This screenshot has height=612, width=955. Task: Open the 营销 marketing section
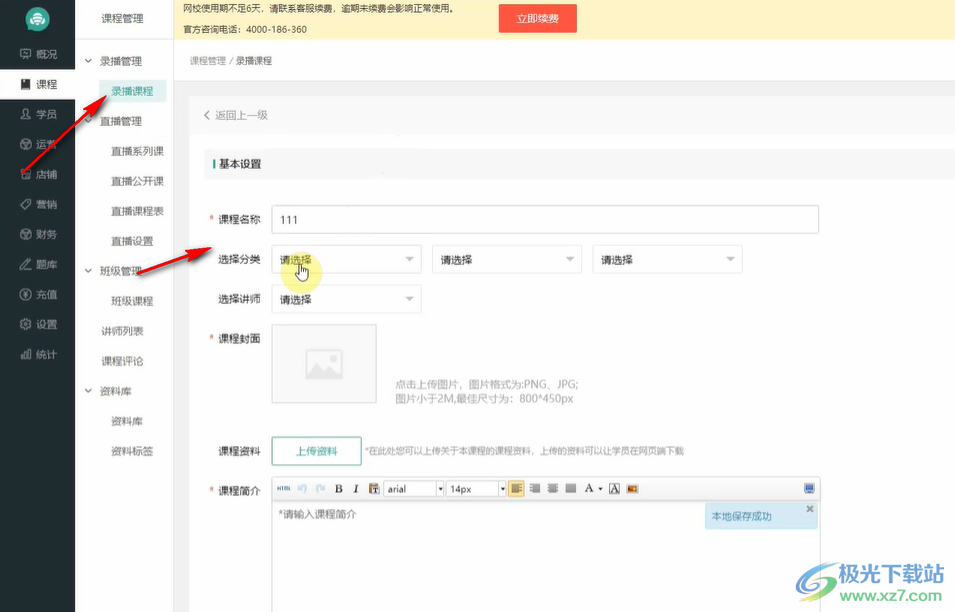38,204
